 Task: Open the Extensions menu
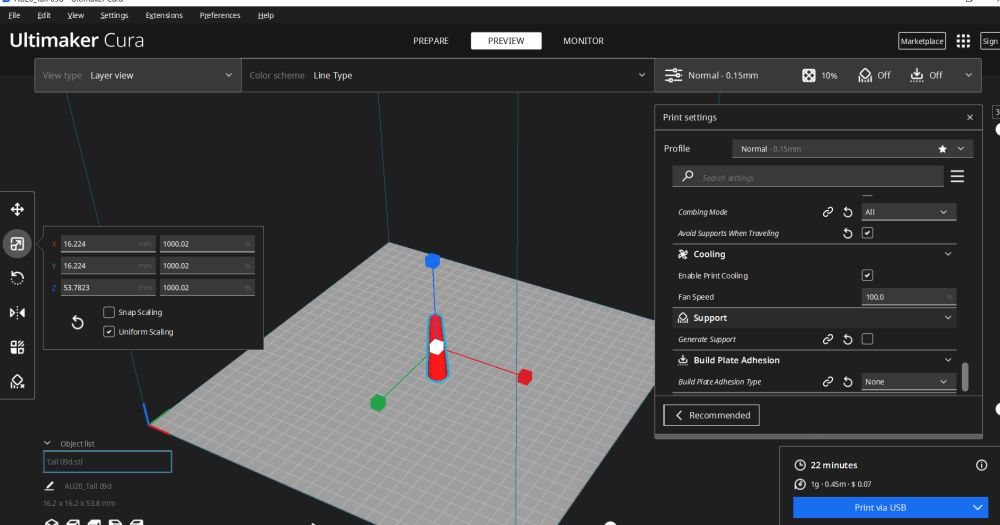coord(164,15)
